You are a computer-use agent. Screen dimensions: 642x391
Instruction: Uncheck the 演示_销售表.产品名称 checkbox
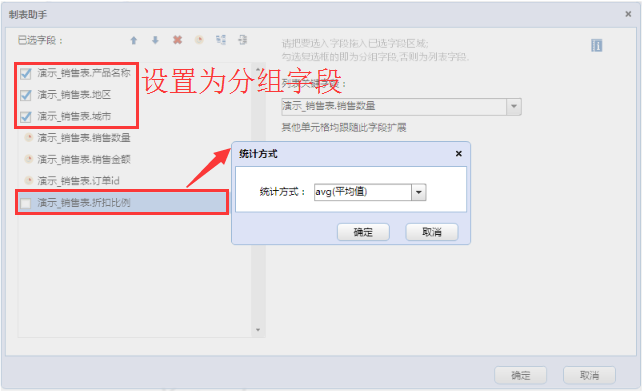click(26, 74)
